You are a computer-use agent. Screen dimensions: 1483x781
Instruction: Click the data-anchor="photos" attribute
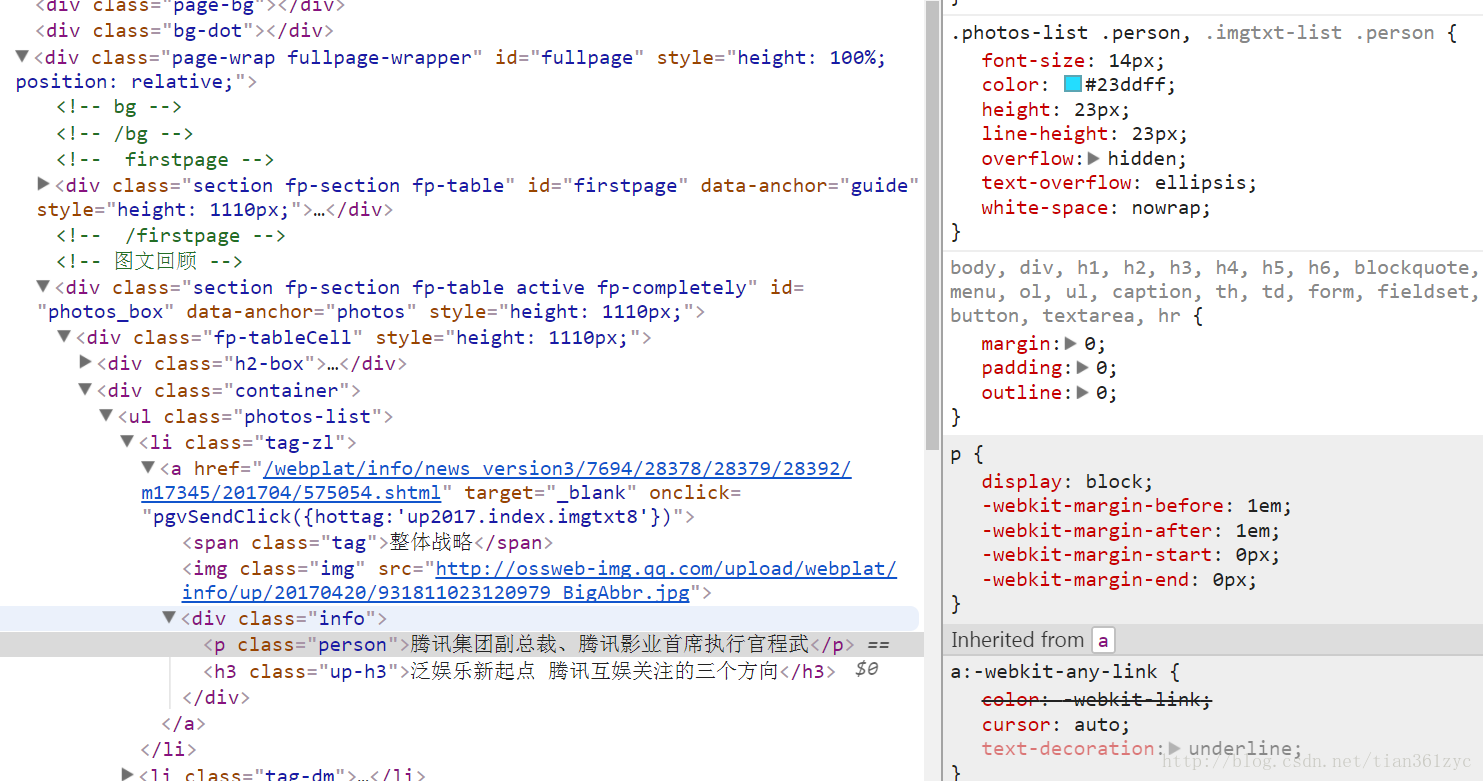tap(303, 312)
